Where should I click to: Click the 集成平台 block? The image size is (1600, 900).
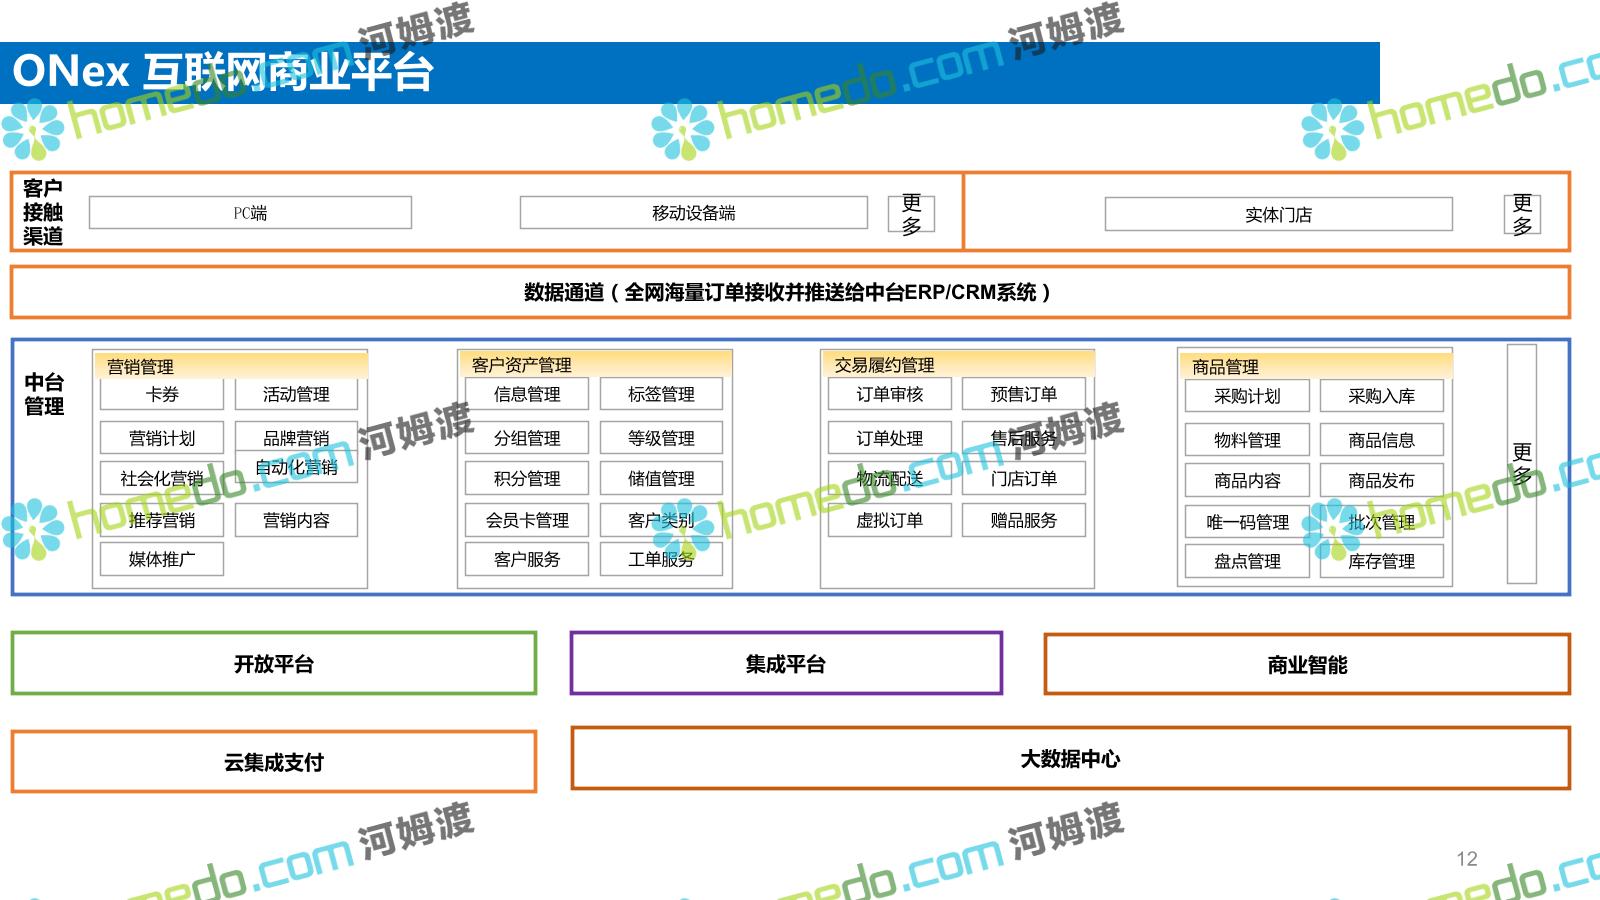(786, 663)
